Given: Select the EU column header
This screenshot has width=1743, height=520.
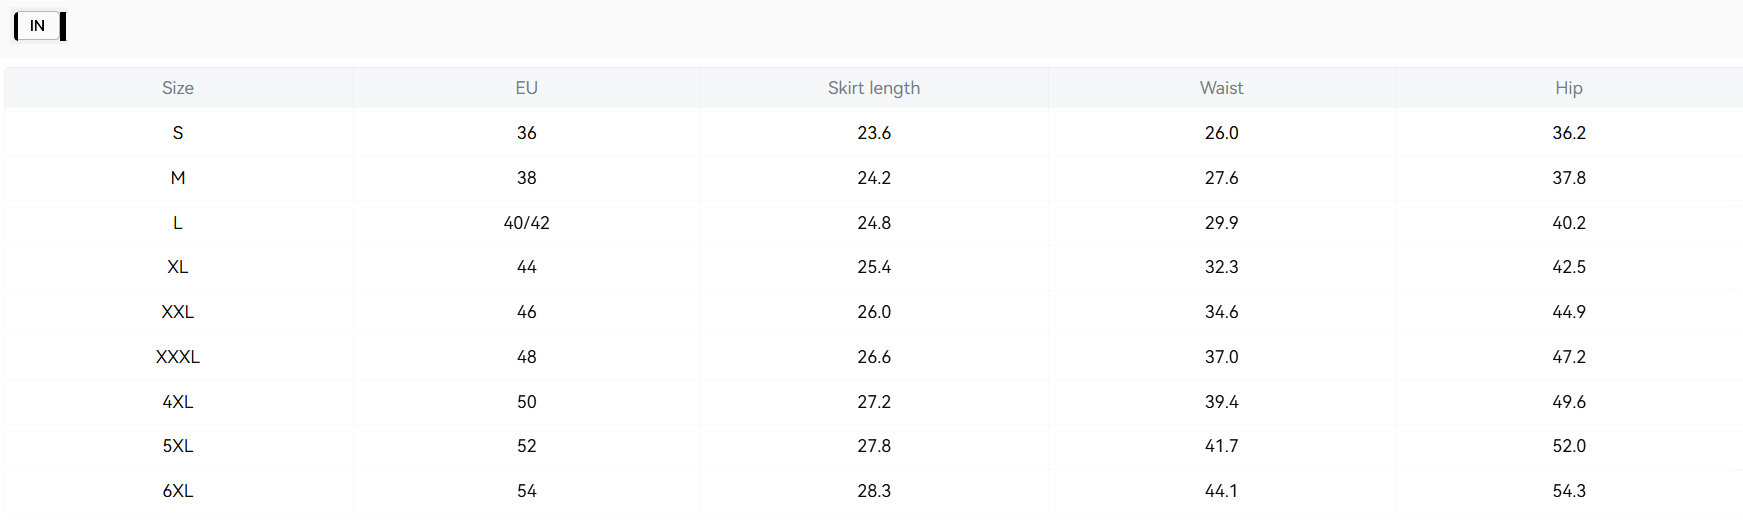Looking at the screenshot, I should click(527, 88).
